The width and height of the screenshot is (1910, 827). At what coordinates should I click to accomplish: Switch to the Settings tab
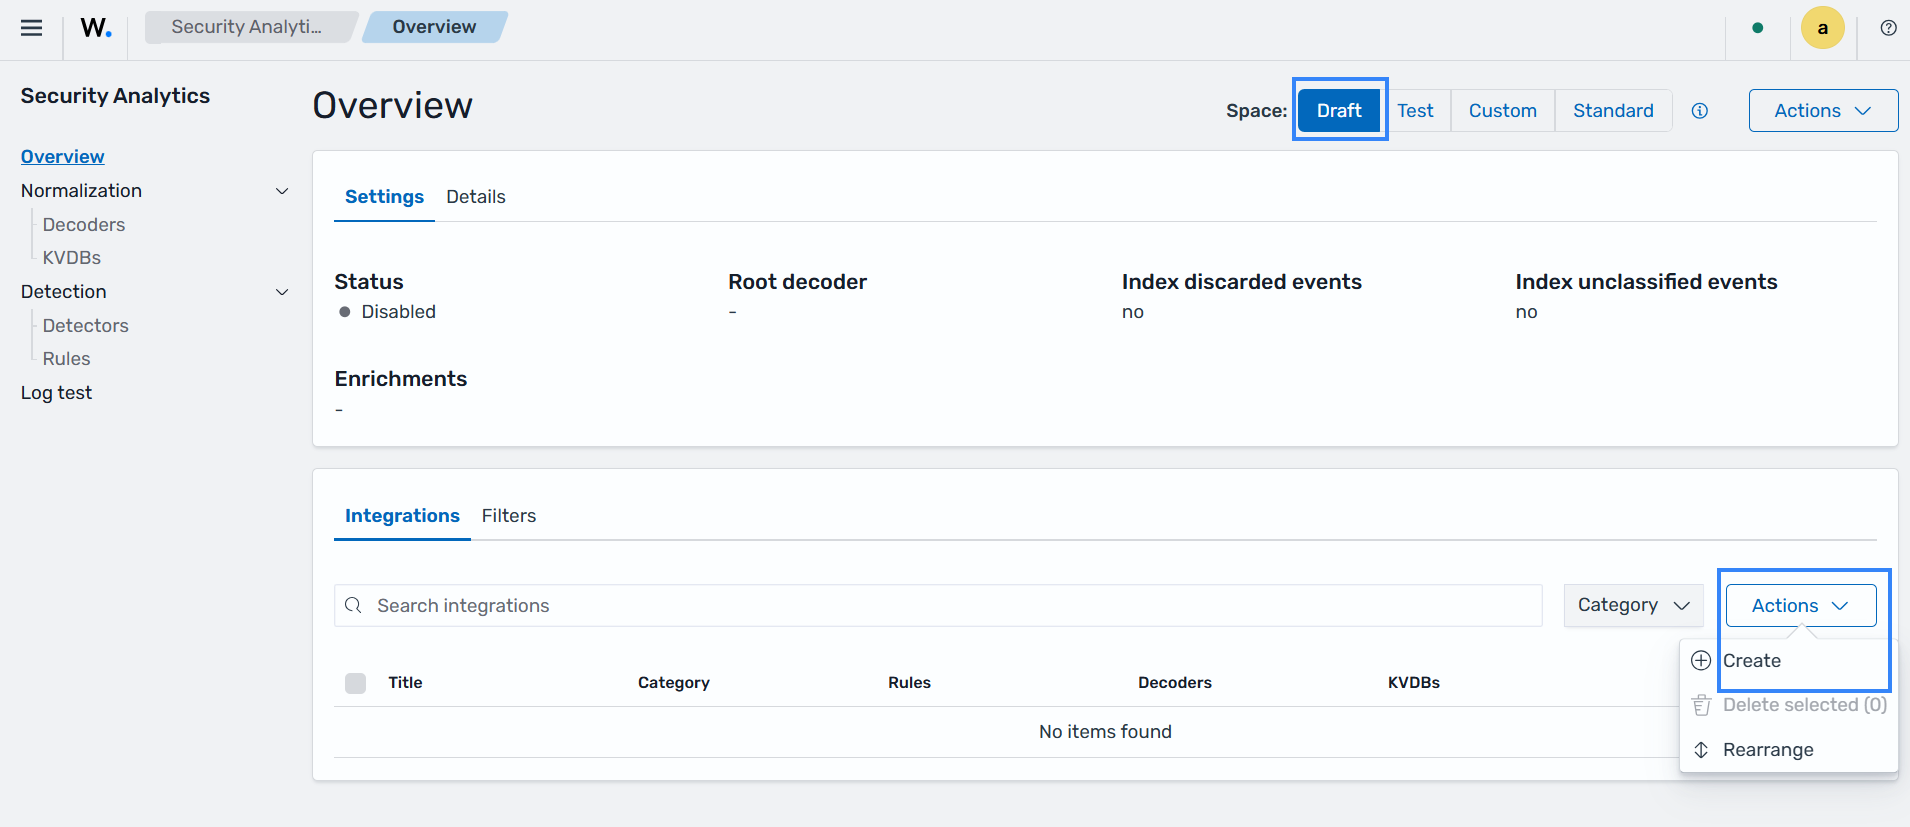(384, 197)
